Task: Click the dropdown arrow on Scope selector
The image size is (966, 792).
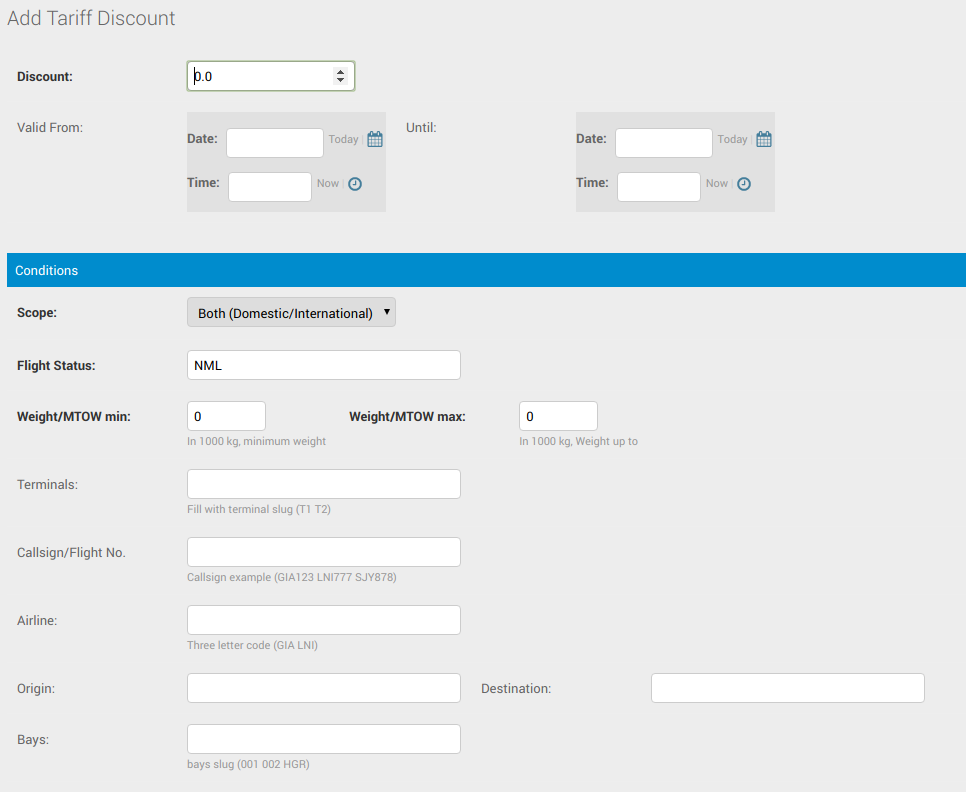Action: click(387, 312)
